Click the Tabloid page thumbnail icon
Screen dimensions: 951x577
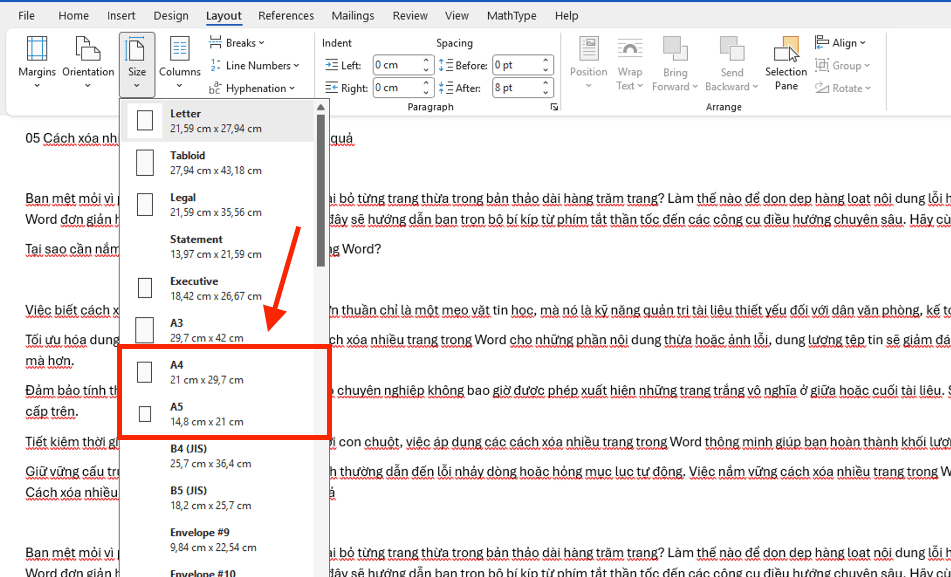tap(145, 163)
